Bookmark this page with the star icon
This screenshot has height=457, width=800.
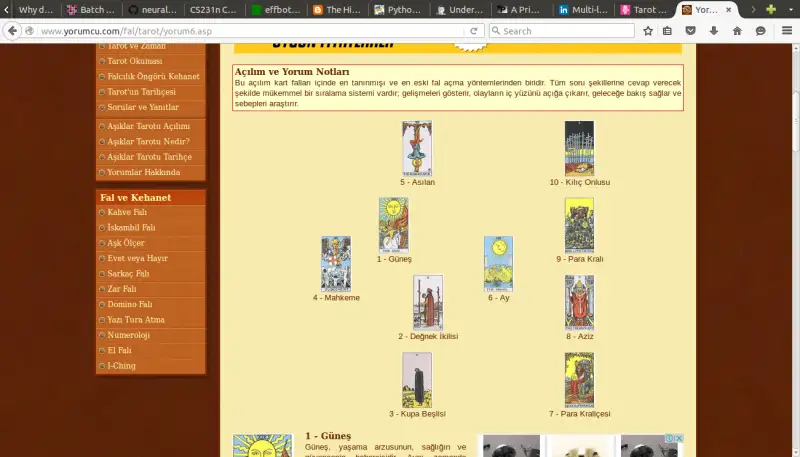648,31
